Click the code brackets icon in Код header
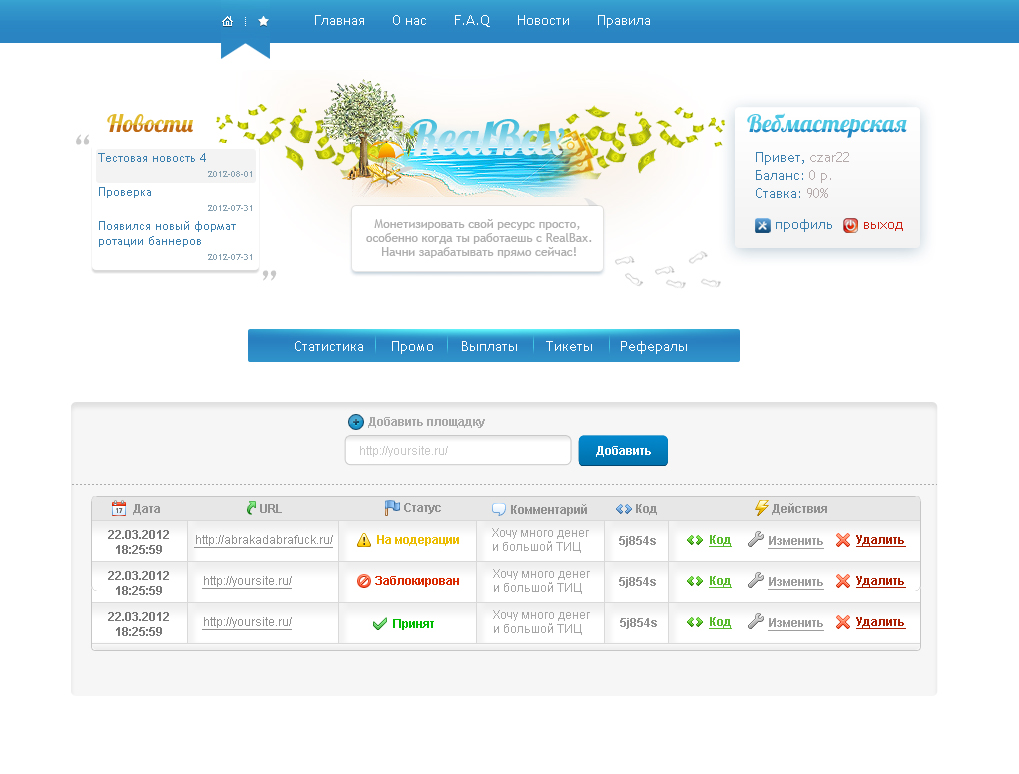 point(623,509)
